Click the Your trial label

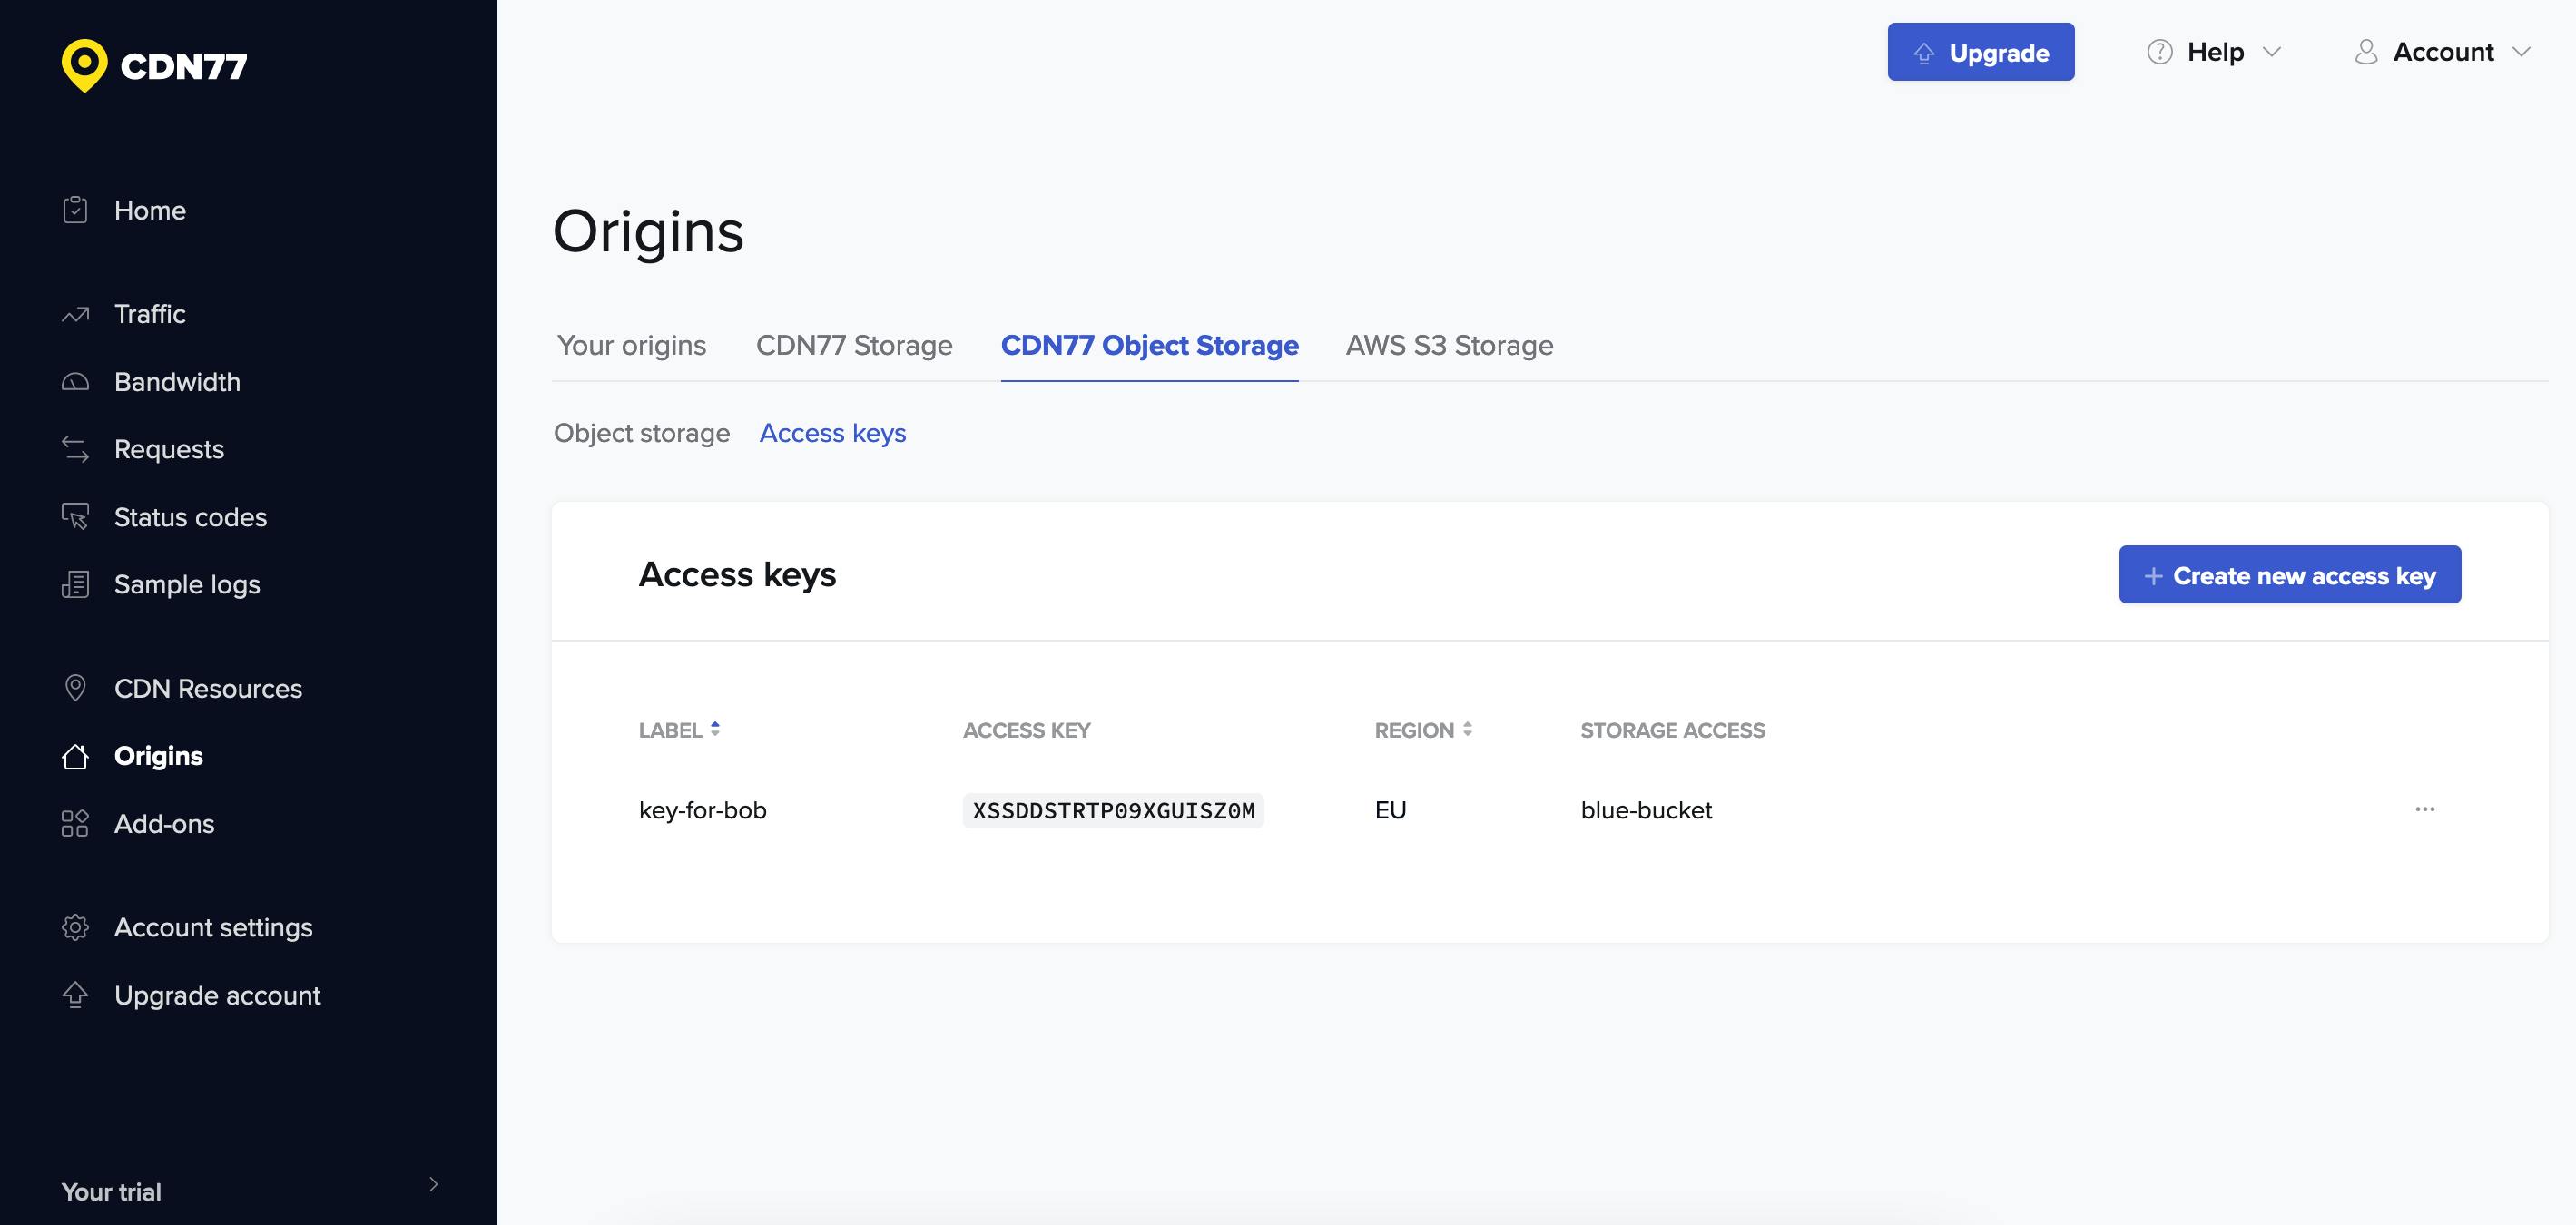(x=111, y=1191)
